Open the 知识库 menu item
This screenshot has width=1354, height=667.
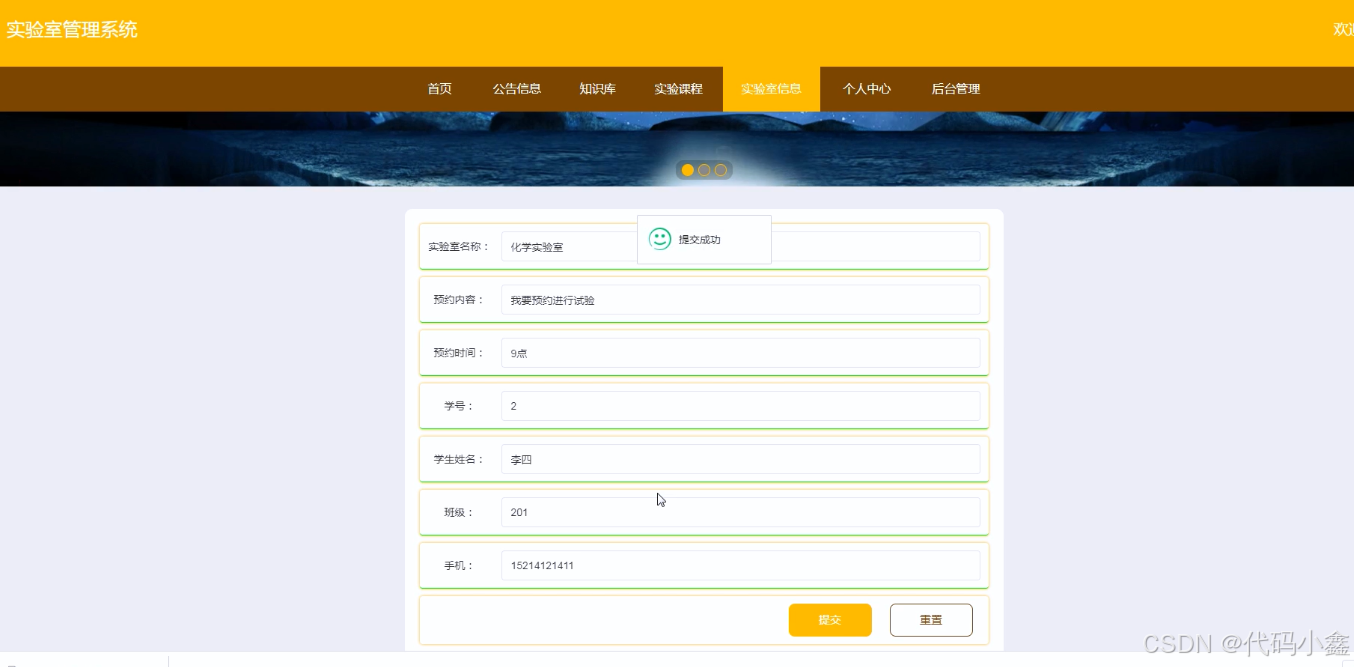pos(597,89)
